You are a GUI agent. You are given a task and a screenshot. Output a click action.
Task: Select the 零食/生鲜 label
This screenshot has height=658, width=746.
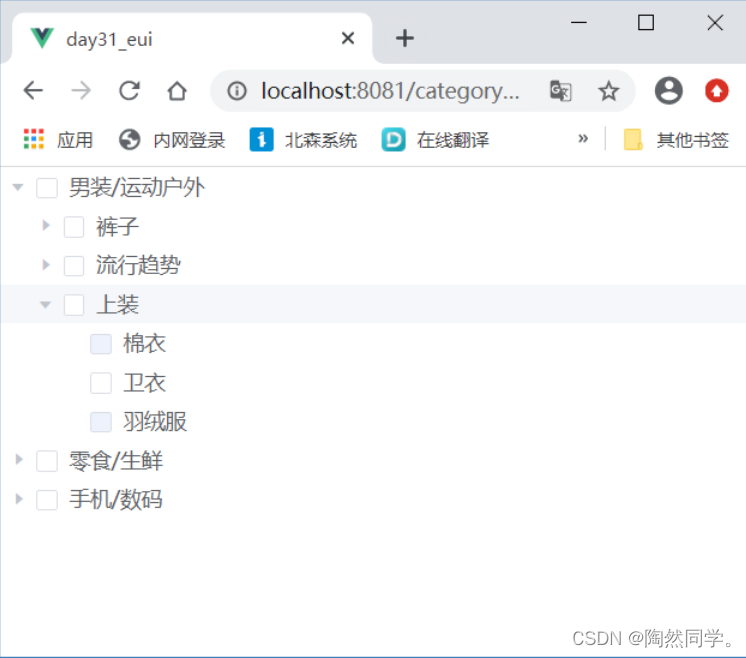116,461
